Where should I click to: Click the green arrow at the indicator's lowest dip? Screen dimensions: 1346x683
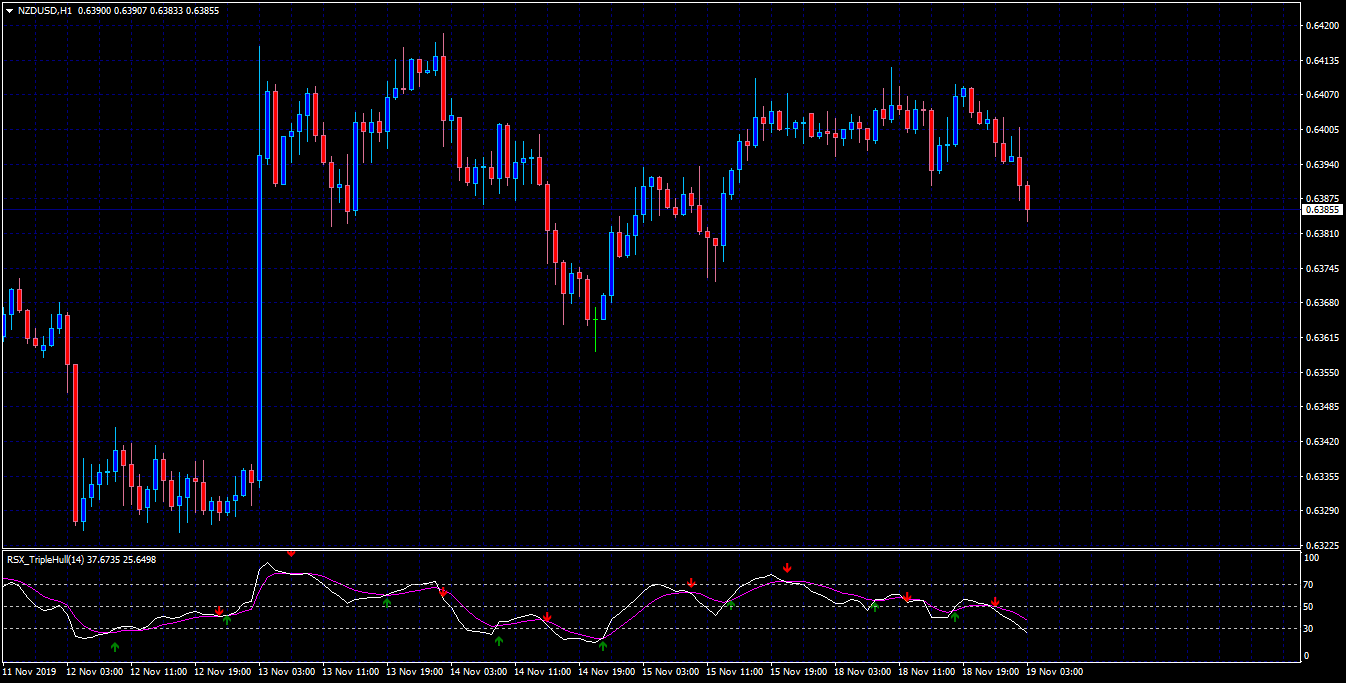point(602,646)
